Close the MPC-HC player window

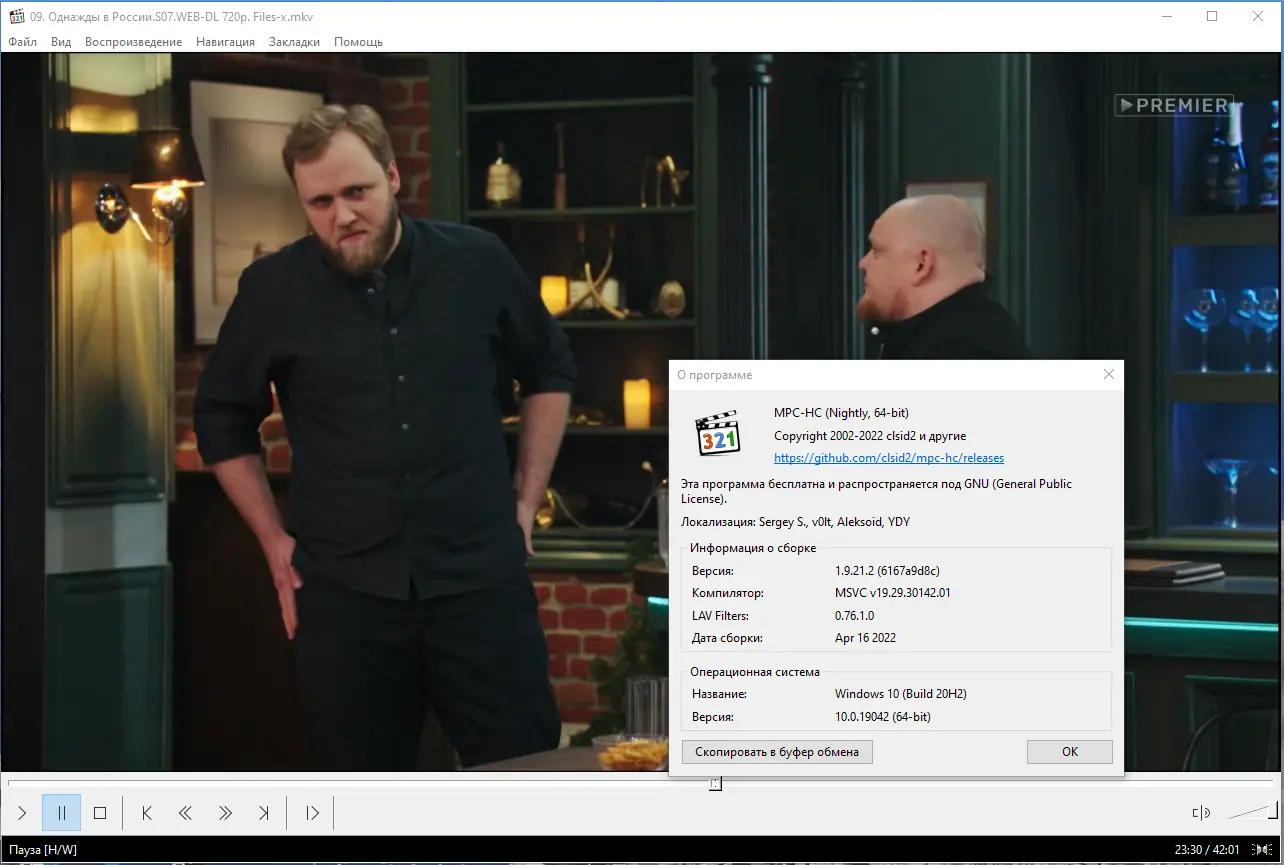(x=1258, y=16)
